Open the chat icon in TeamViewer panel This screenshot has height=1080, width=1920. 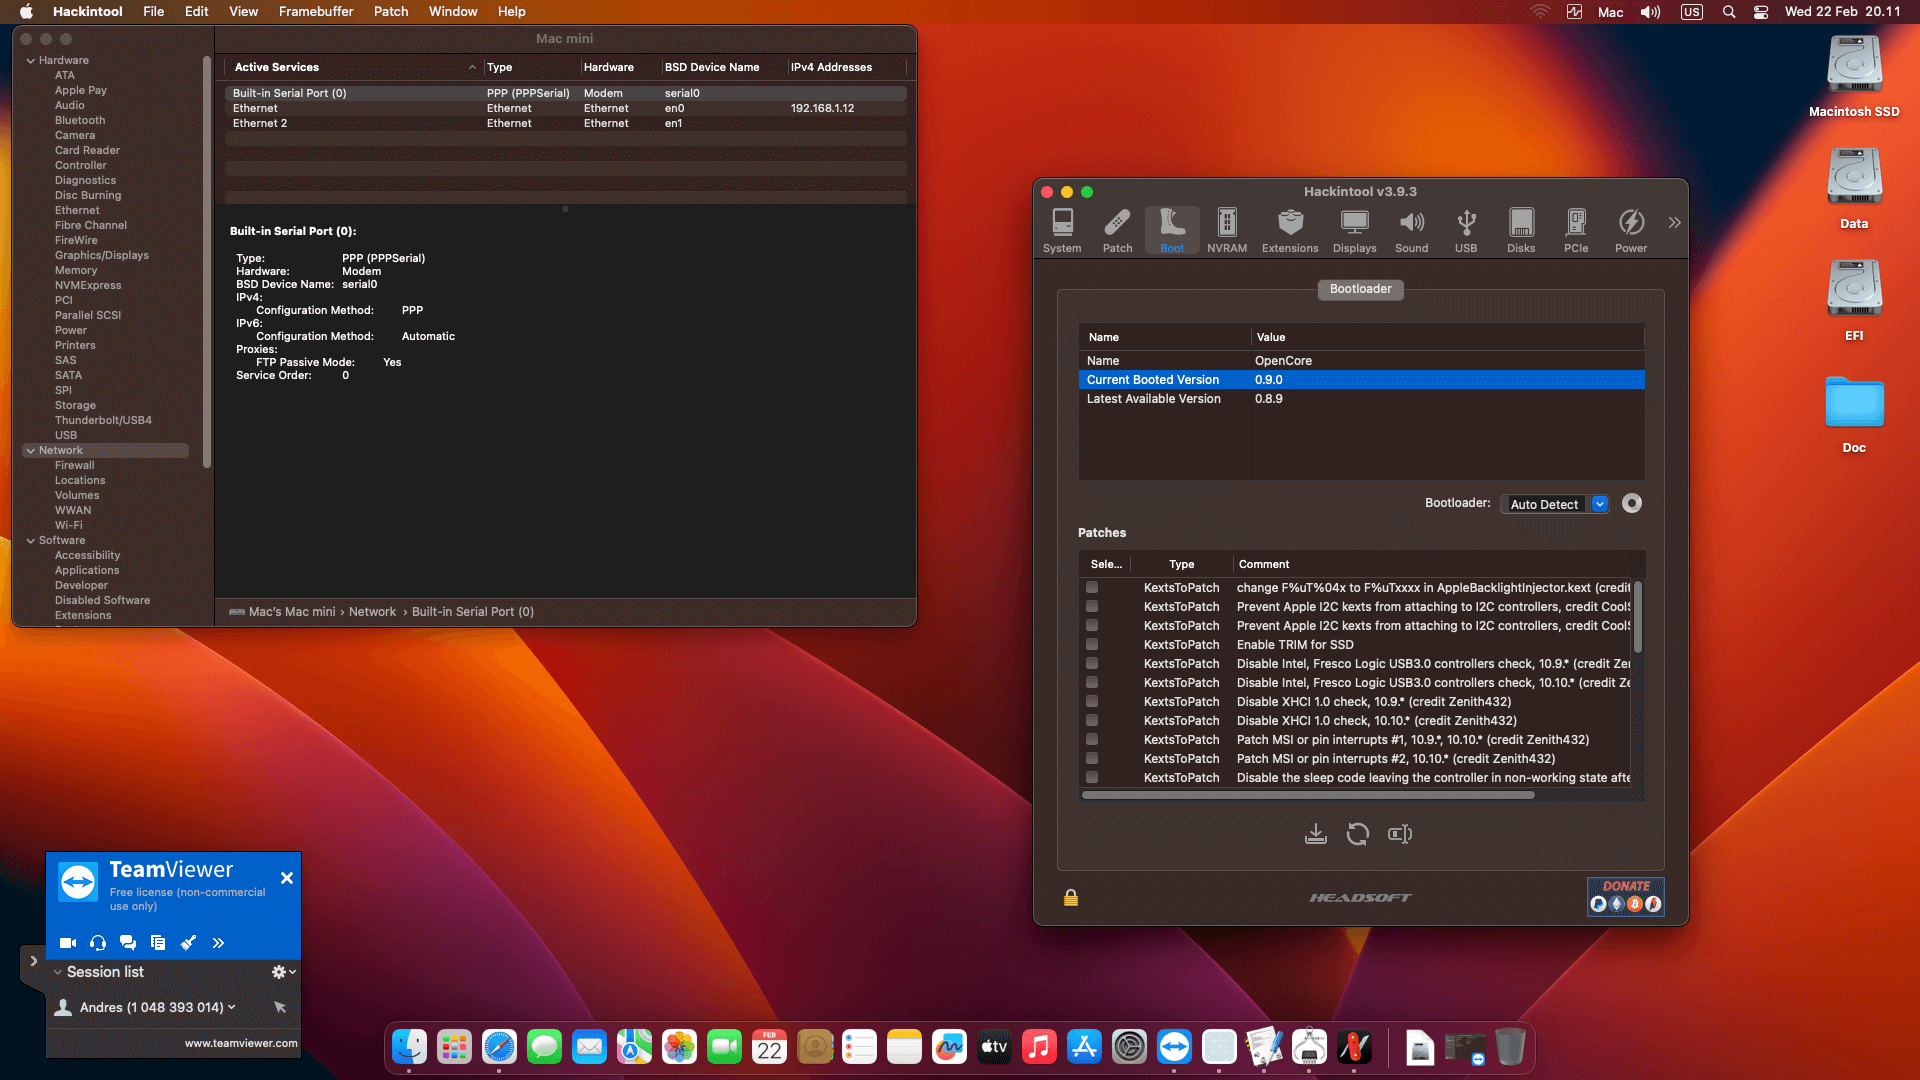coord(128,942)
